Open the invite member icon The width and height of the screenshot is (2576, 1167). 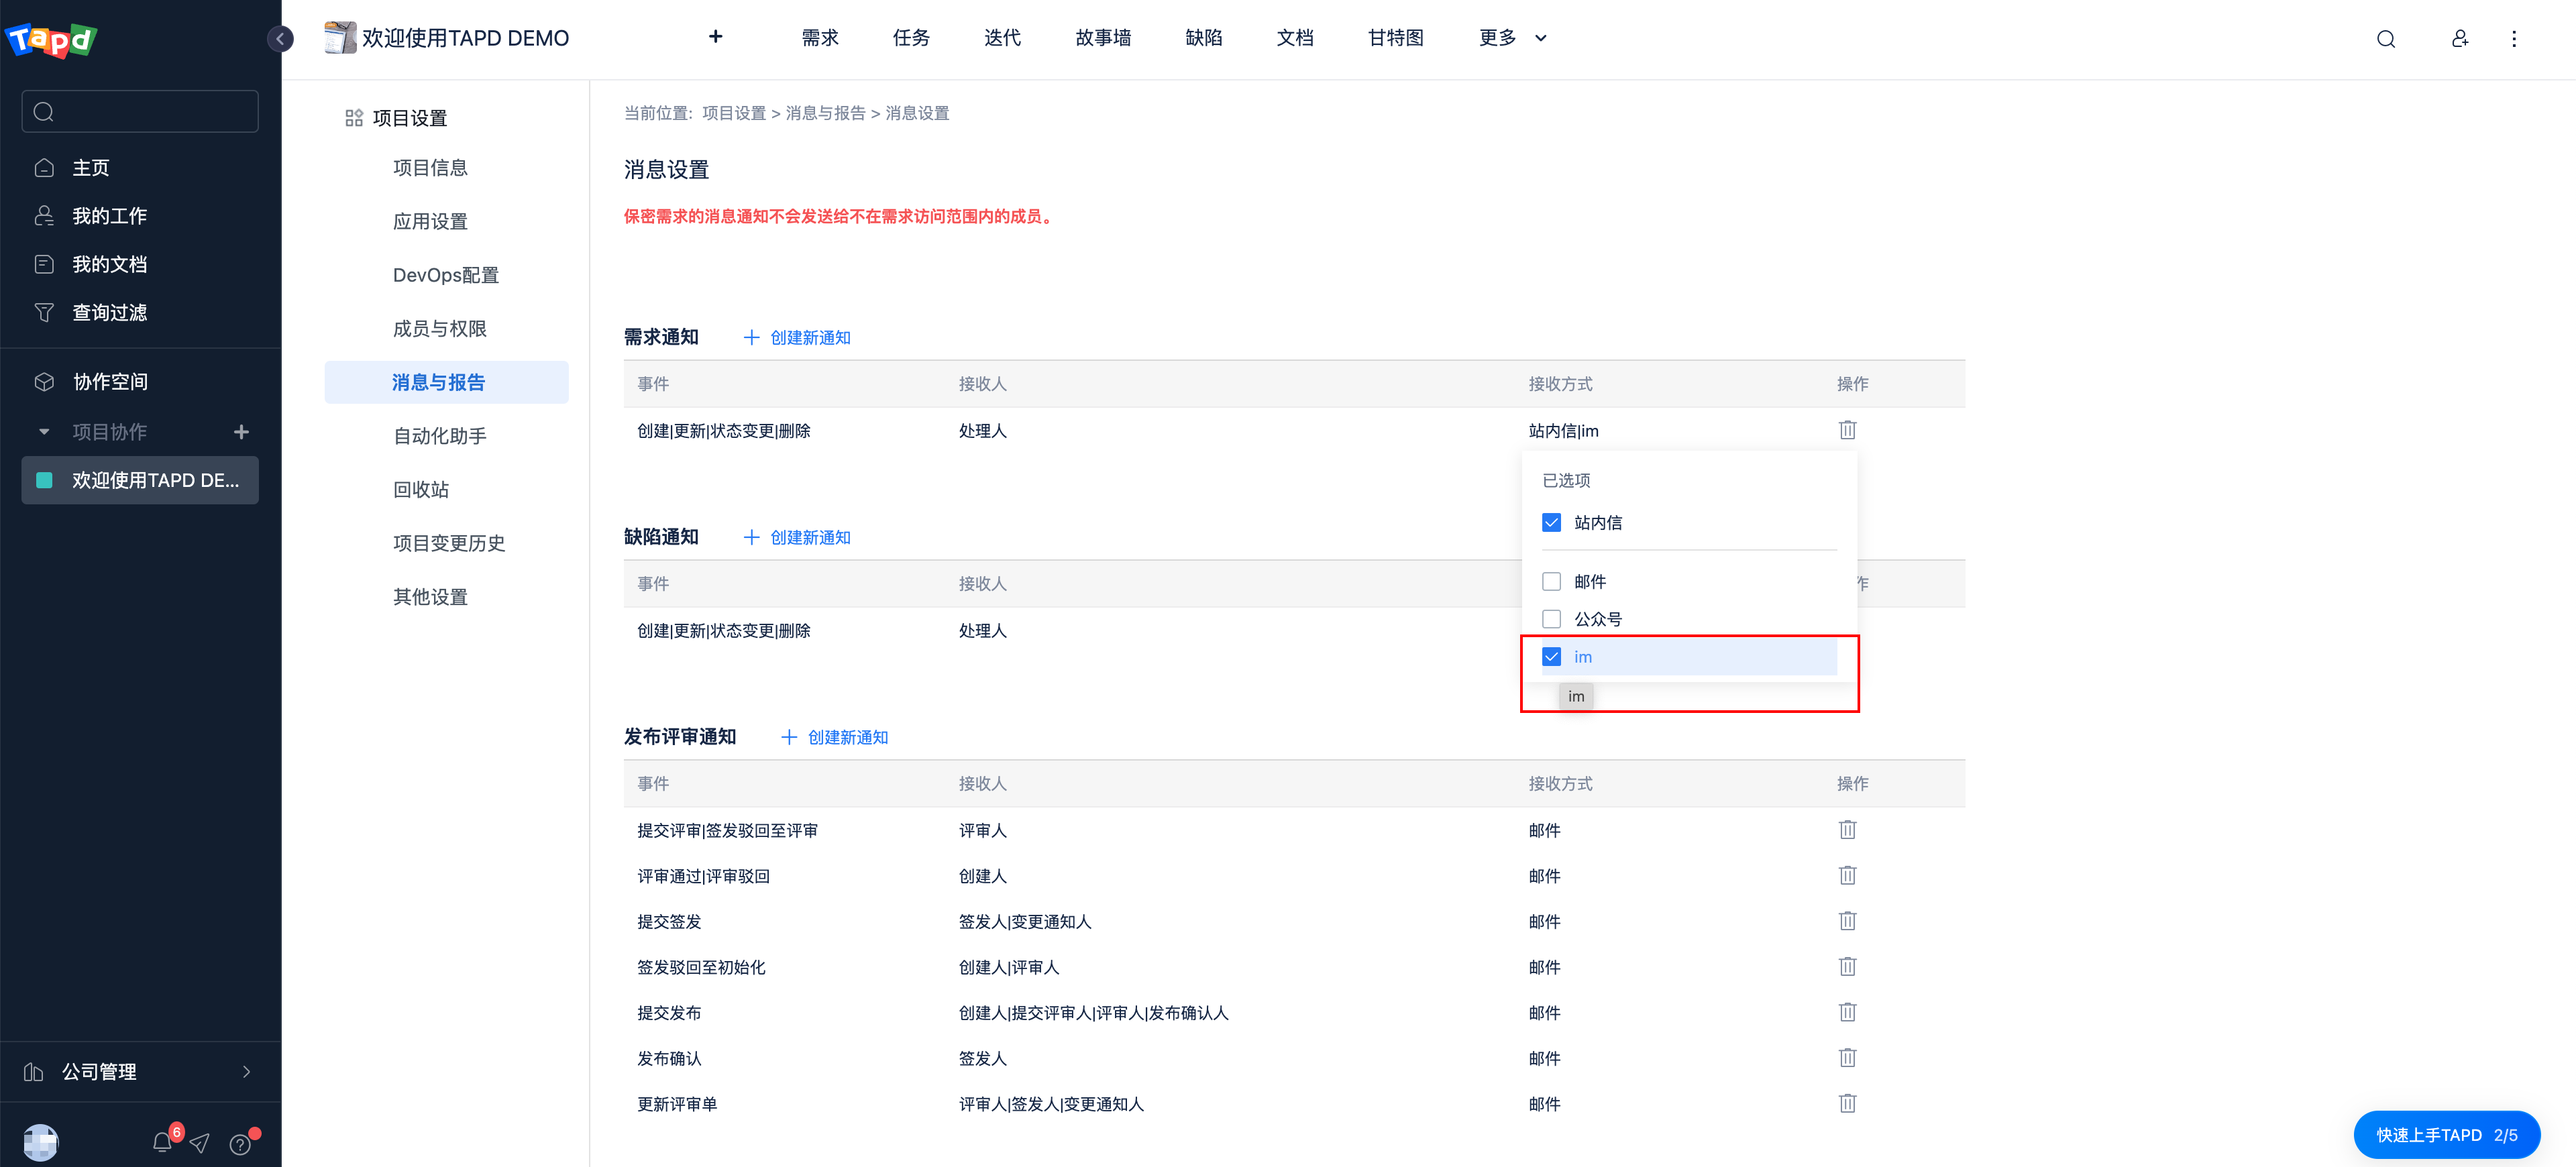(2459, 39)
